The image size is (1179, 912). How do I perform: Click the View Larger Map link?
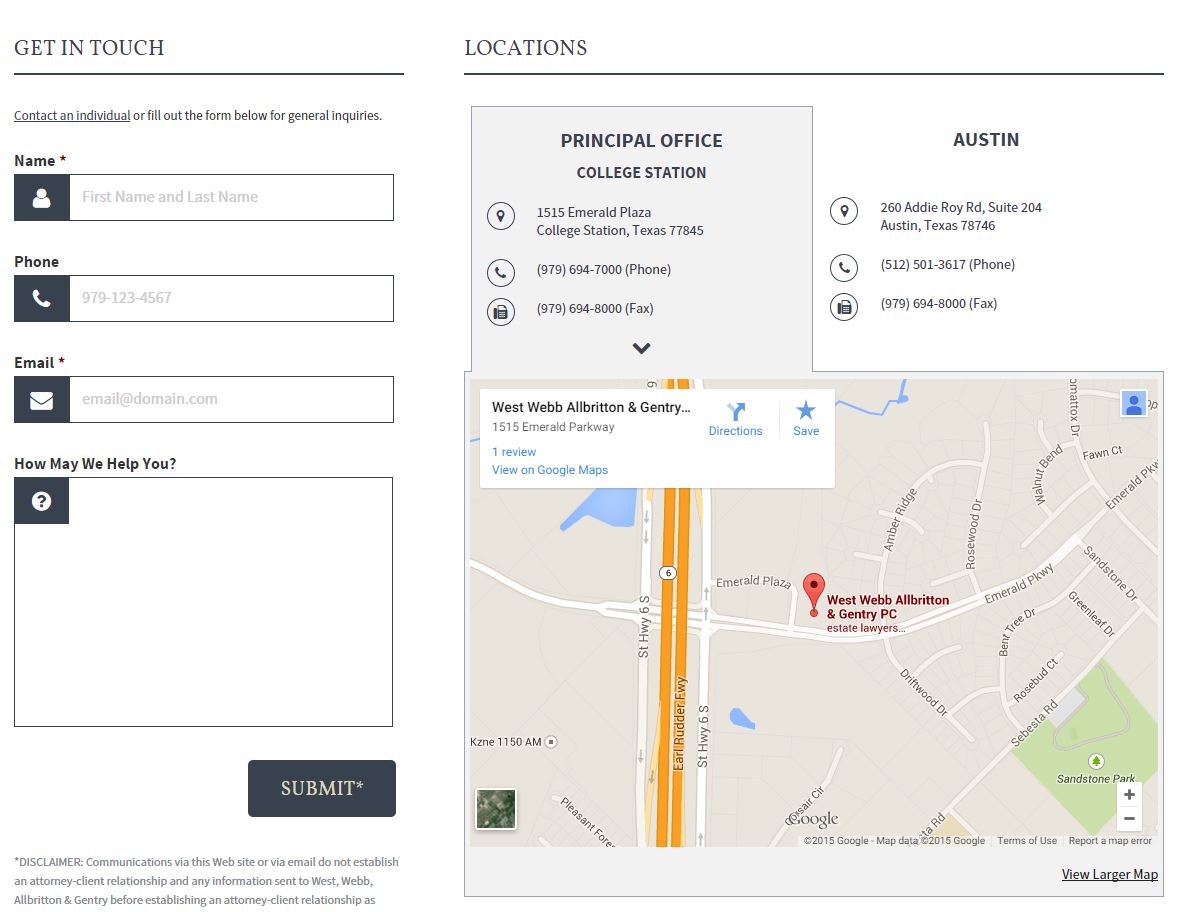click(1109, 874)
